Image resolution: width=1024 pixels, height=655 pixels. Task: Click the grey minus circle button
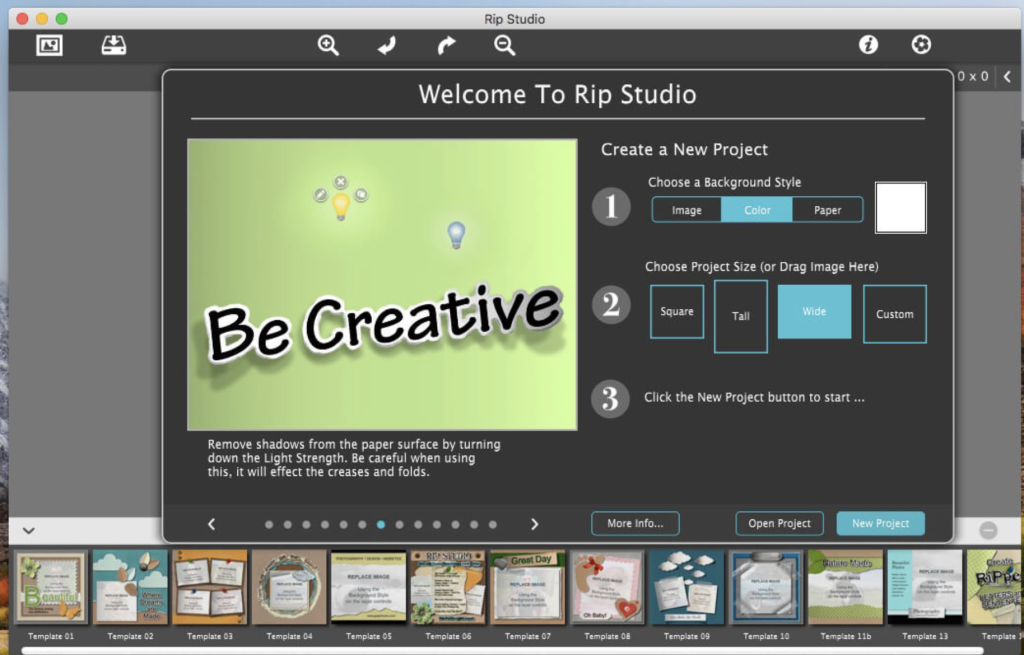pos(988,530)
